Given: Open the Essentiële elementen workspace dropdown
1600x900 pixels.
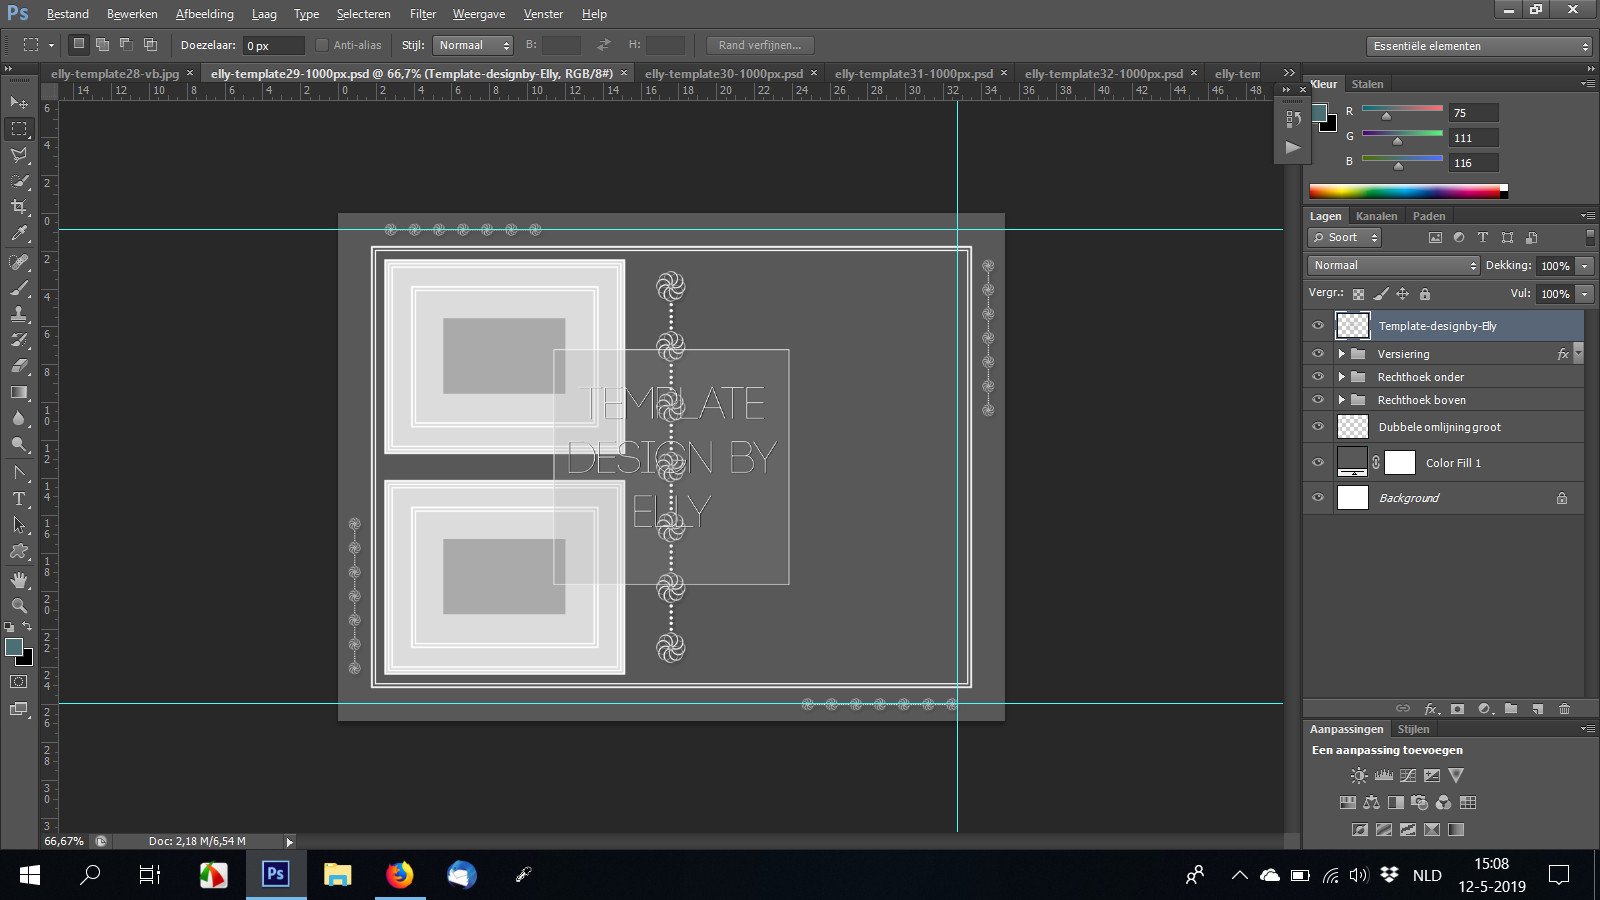Looking at the screenshot, I should click(x=1479, y=46).
